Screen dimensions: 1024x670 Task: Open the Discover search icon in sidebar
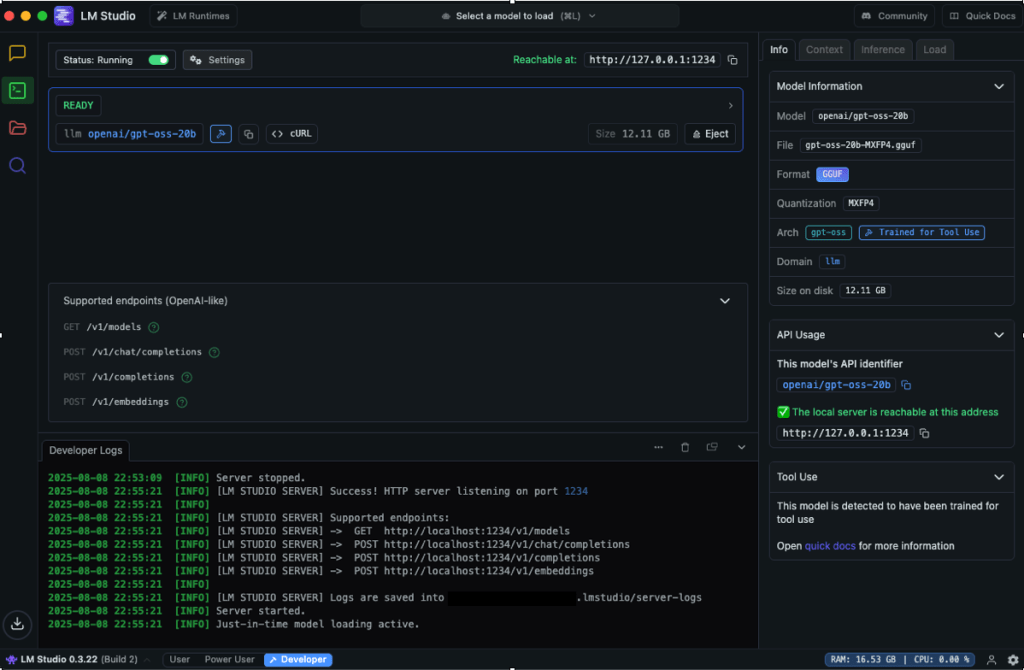(17, 165)
